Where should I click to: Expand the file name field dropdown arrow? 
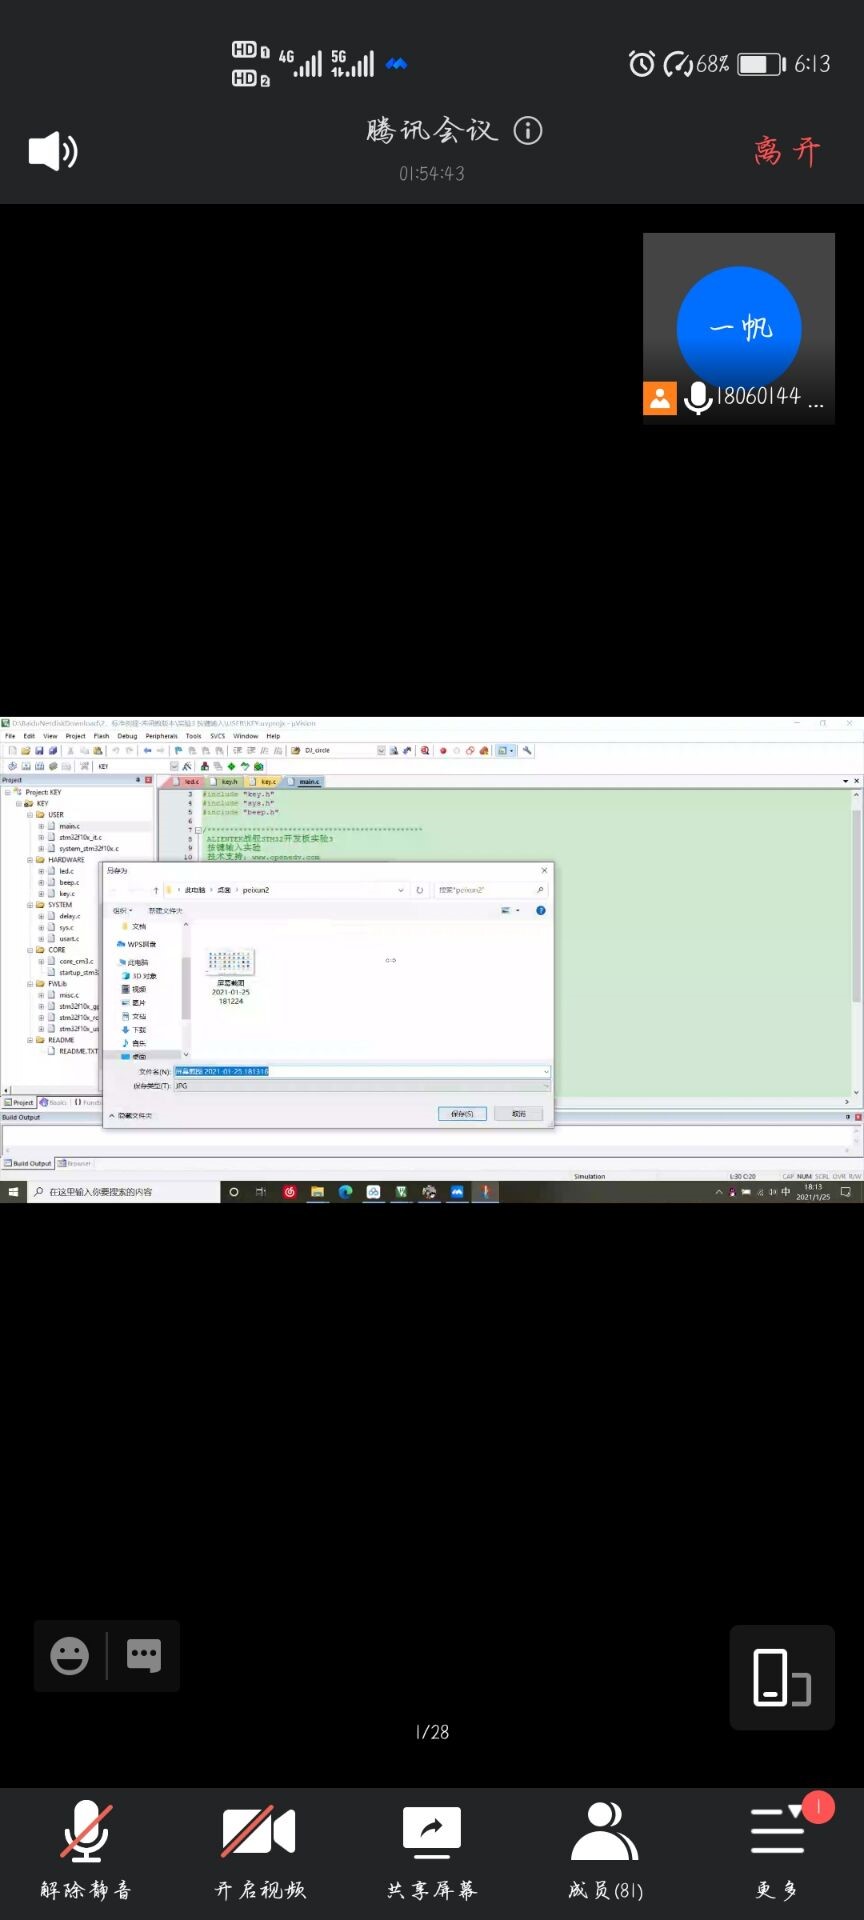(x=546, y=1072)
